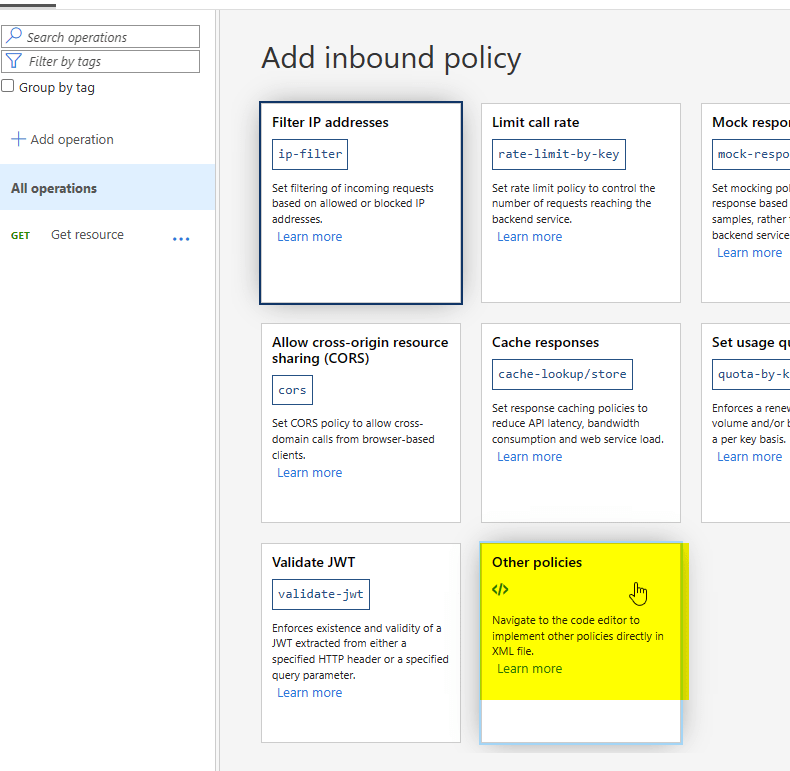The image size is (790, 771).
Task: Select All operations in the sidebar
Action: pos(54,188)
